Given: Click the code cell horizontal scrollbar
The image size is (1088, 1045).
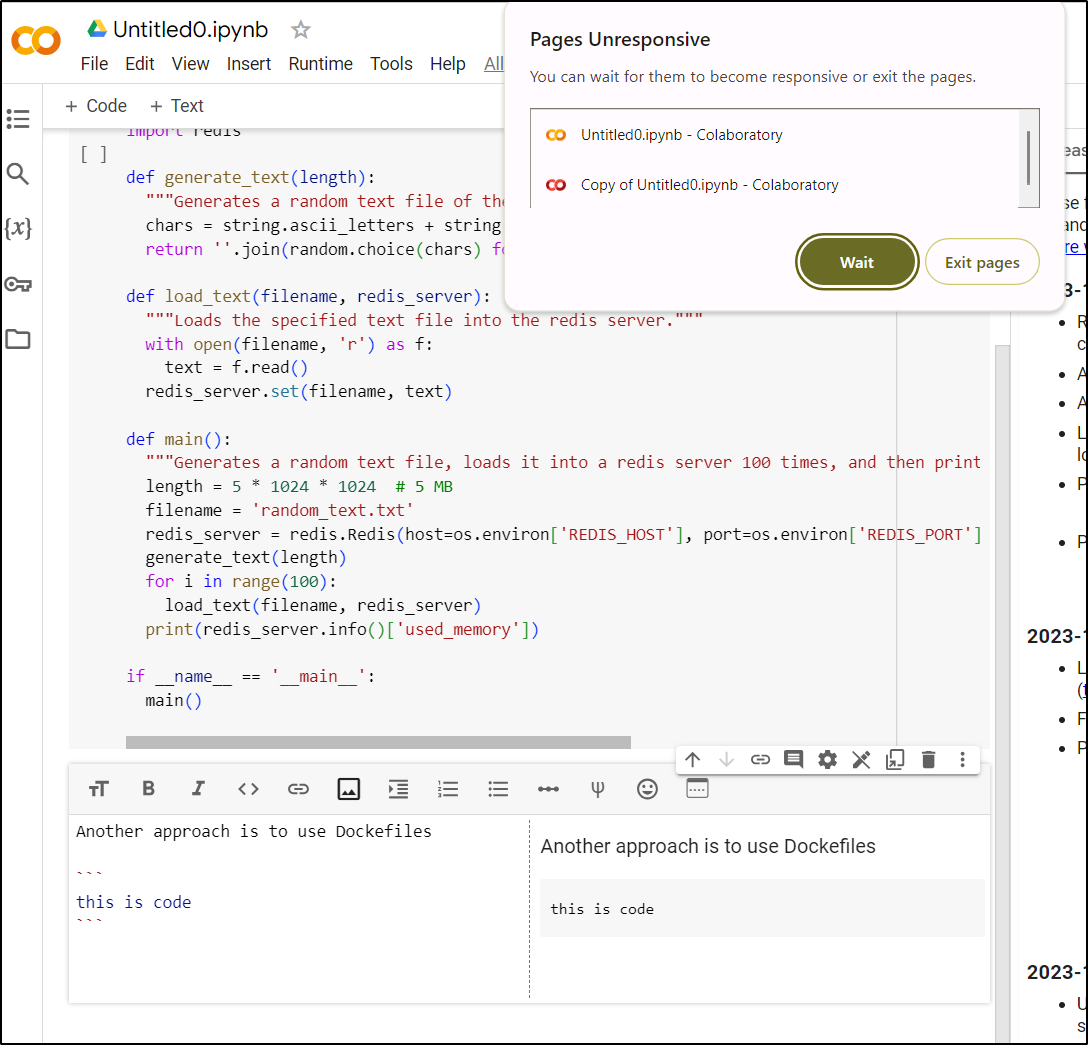Looking at the screenshot, I should [x=378, y=742].
